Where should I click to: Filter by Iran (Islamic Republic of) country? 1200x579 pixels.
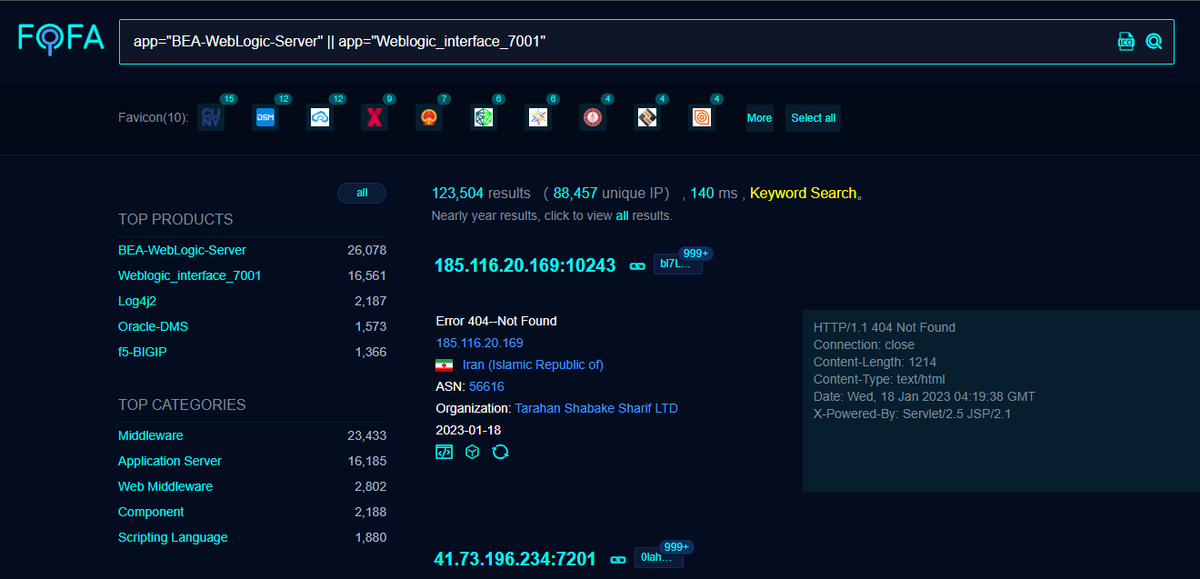tap(533, 365)
